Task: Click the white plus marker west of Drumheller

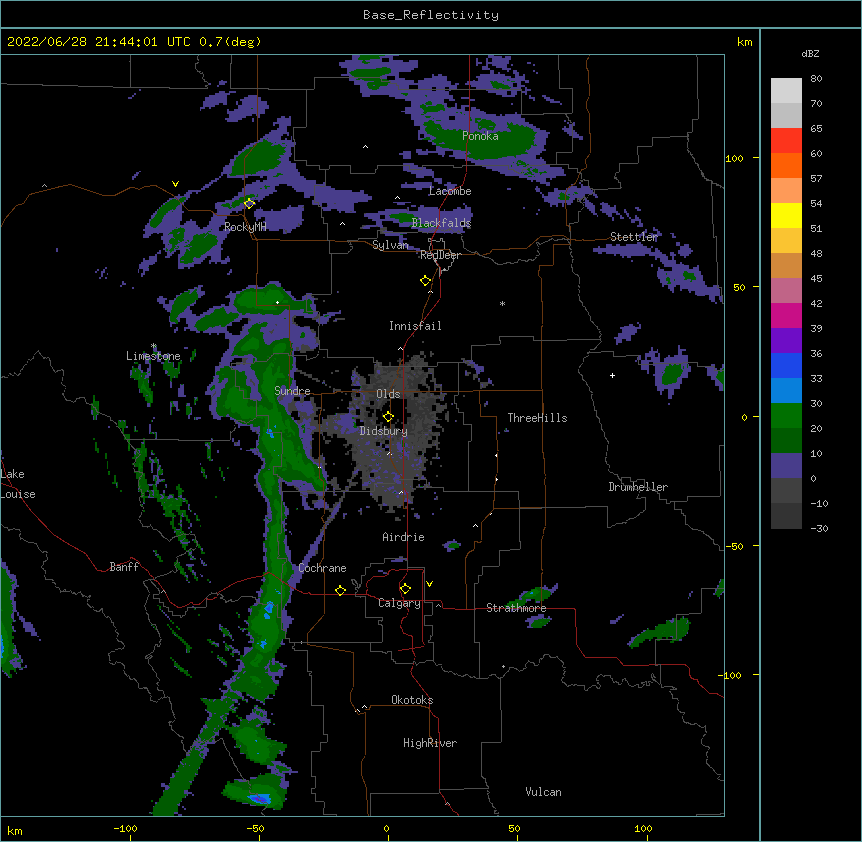Action: [x=612, y=375]
